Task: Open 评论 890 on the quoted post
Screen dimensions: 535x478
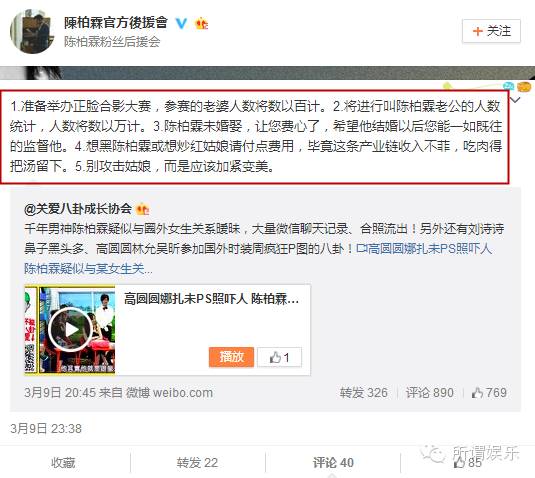Action: coord(430,393)
